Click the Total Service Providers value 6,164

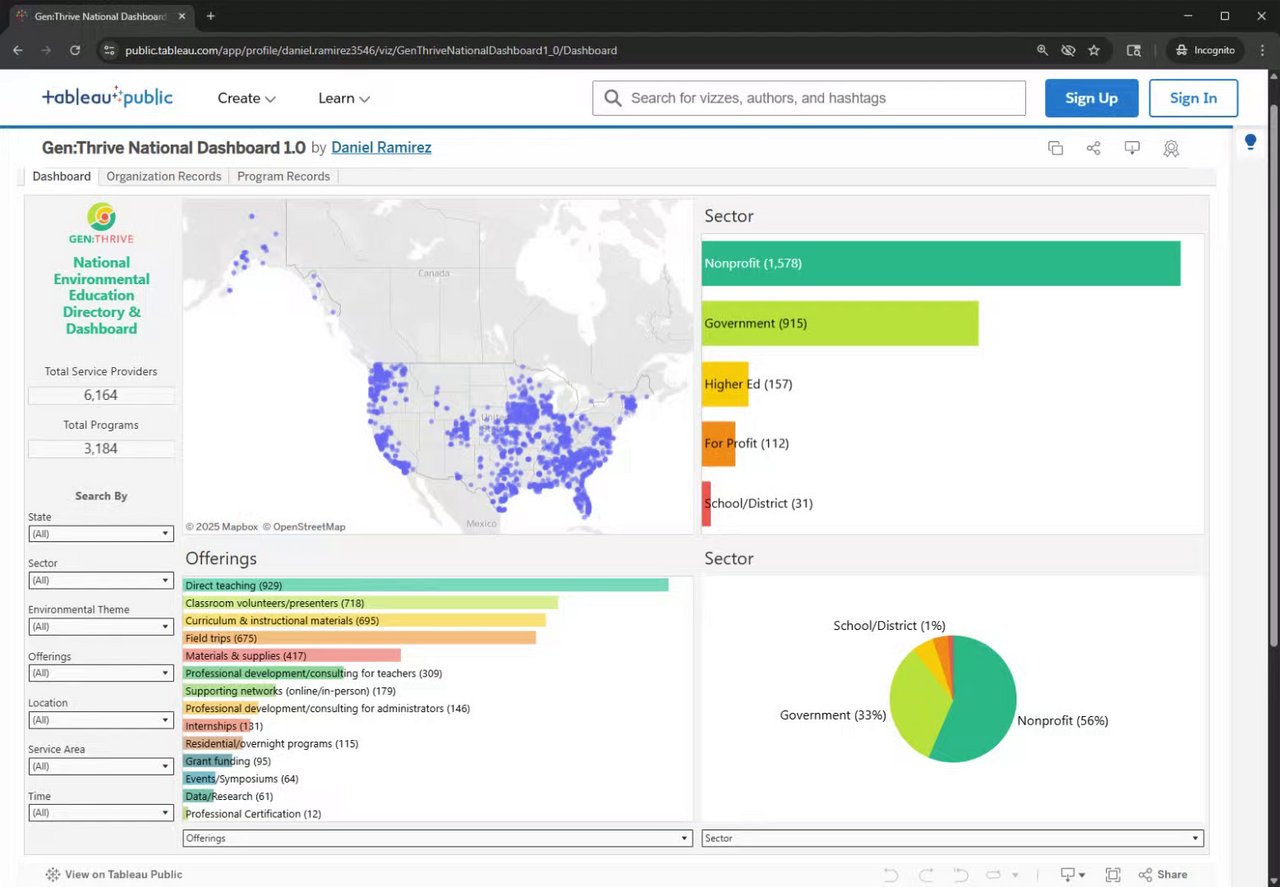[101, 396]
